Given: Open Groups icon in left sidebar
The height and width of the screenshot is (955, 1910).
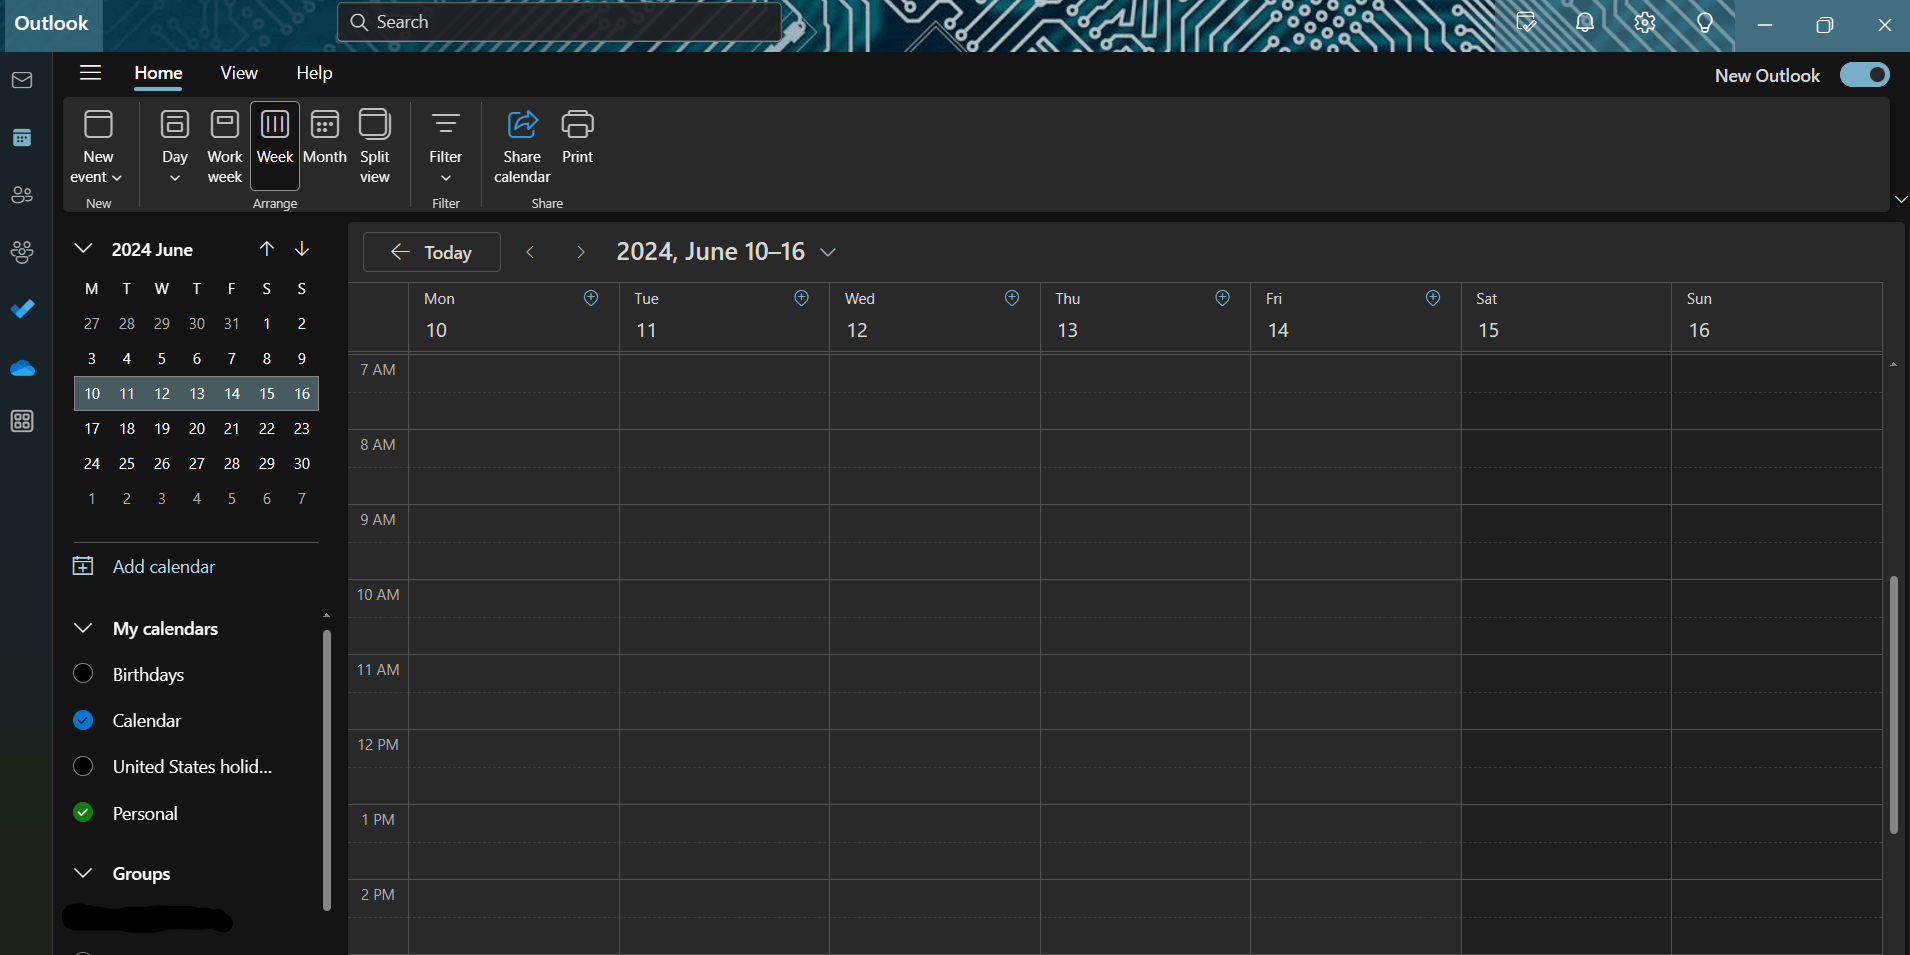Looking at the screenshot, I should tap(22, 251).
